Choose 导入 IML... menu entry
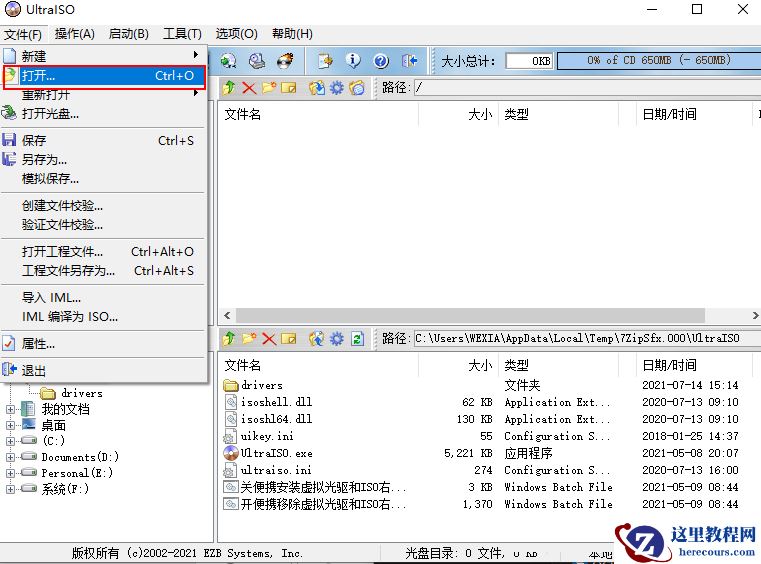The height and width of the screenshot is (564, 761). (x=103, y=298)
